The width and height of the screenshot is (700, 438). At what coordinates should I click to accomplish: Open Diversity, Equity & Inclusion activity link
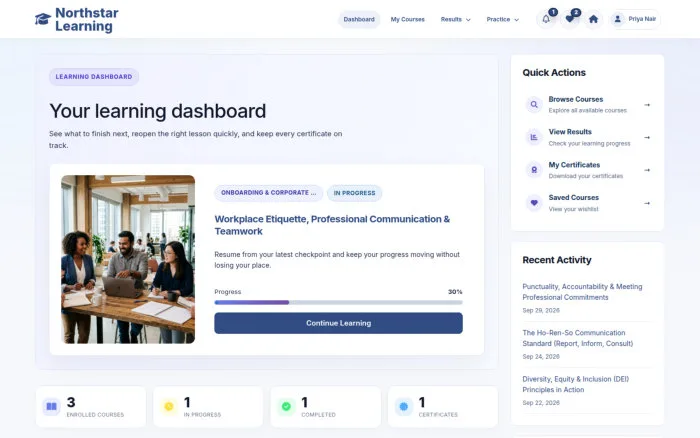pyautogui.click(x=575, y=384)
